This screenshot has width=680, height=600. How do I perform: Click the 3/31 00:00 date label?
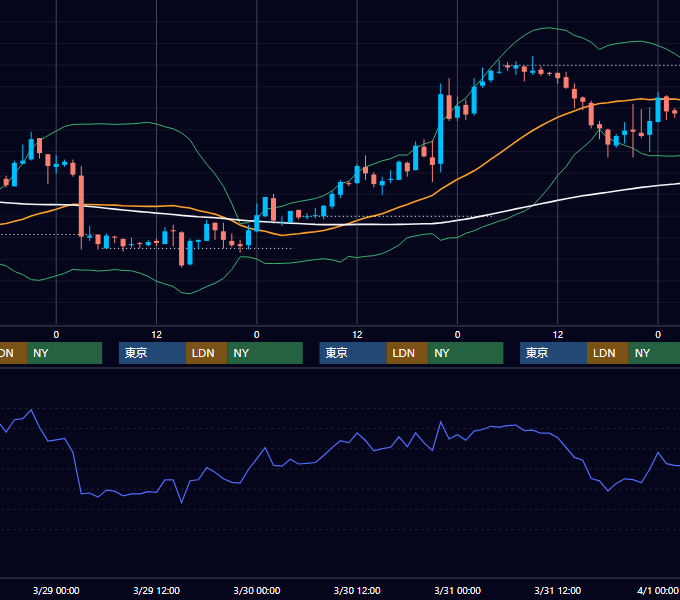pyautogui.click(x=457, y=590)
